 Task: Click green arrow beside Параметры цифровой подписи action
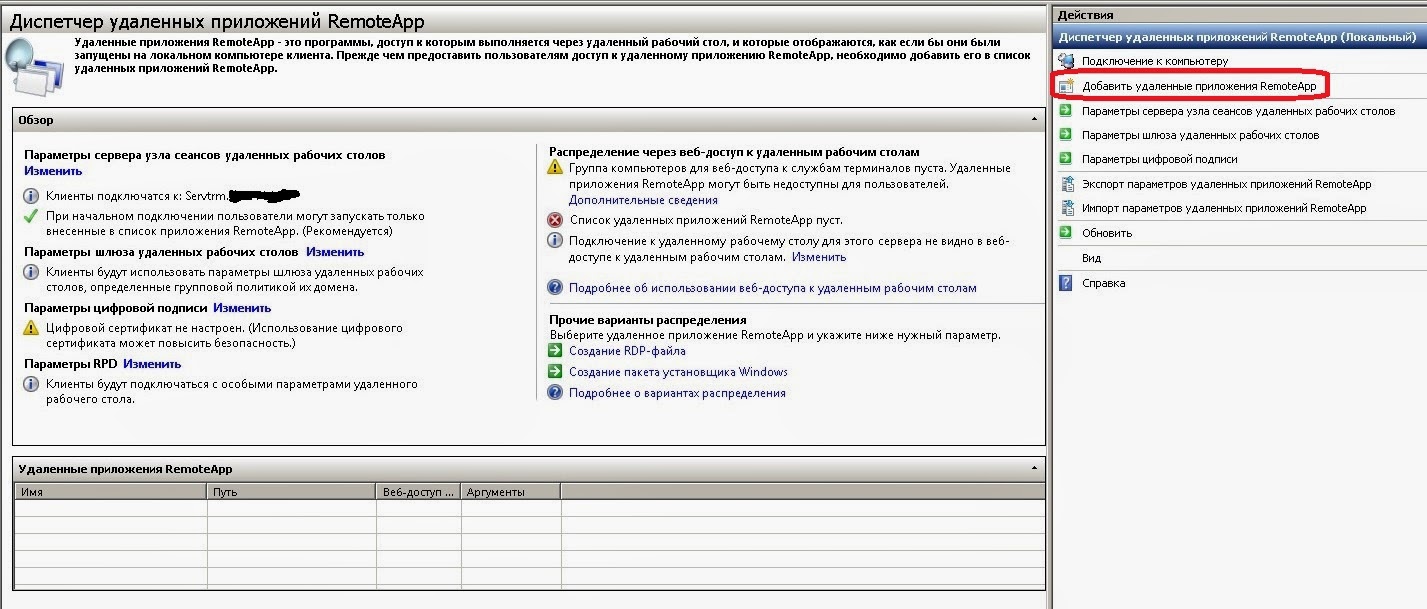pos(1066,159)
